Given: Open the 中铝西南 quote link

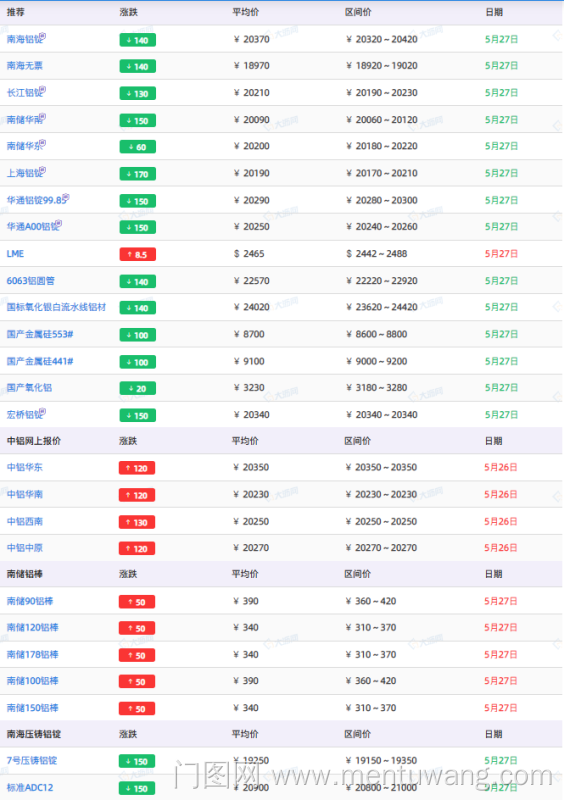Looking at the screenshot, I should coord(24,521).
